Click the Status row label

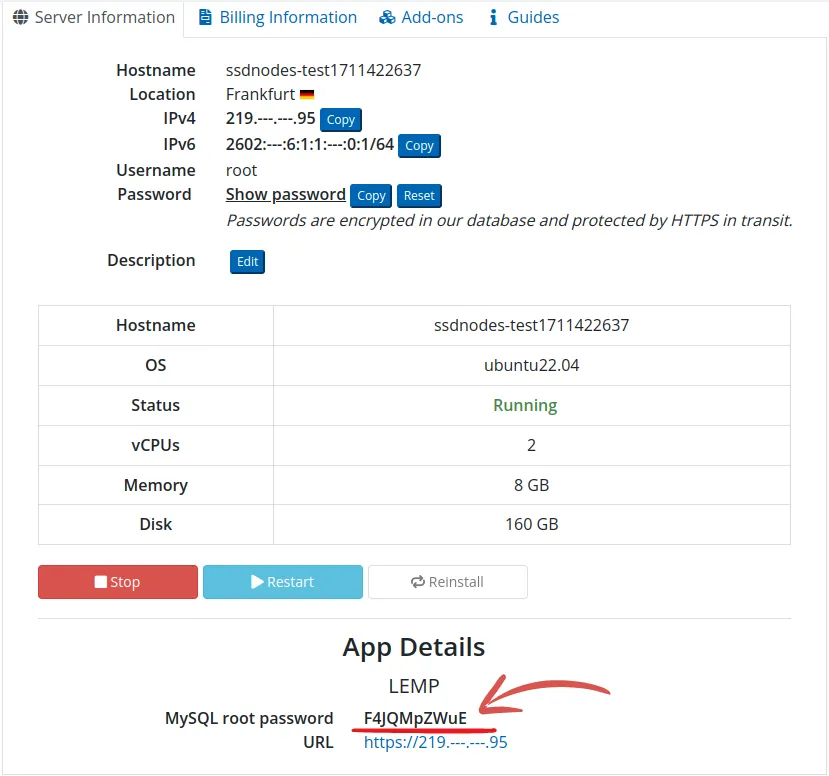[155, 405]
